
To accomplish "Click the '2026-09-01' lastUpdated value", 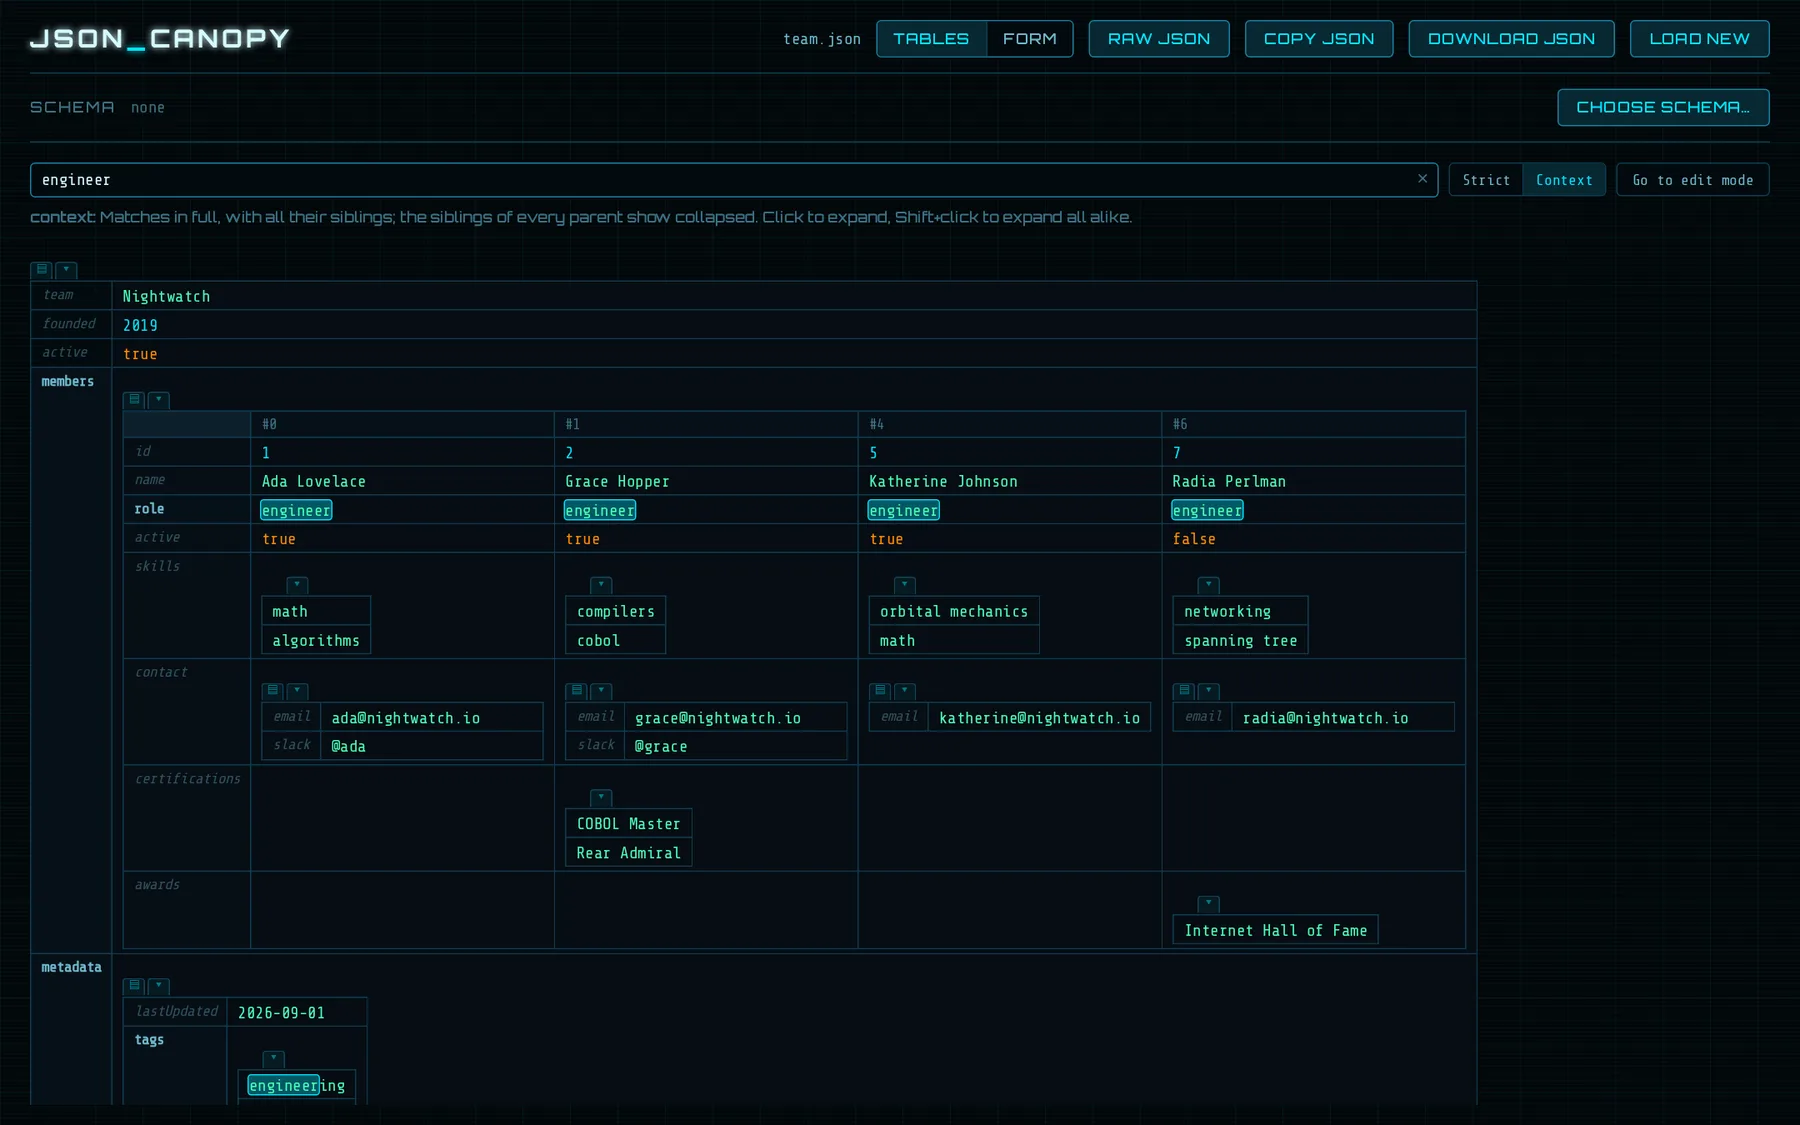I will [x=281, y=1013].
